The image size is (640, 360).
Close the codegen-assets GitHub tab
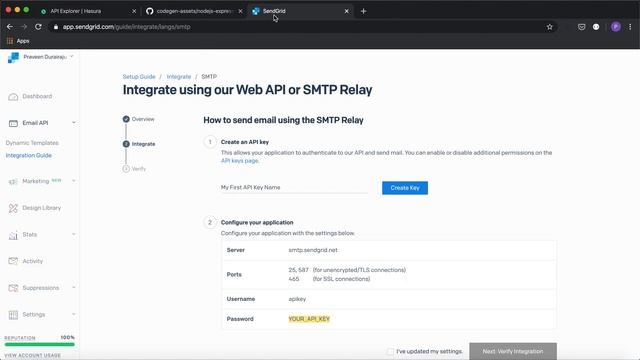[240, 11]
